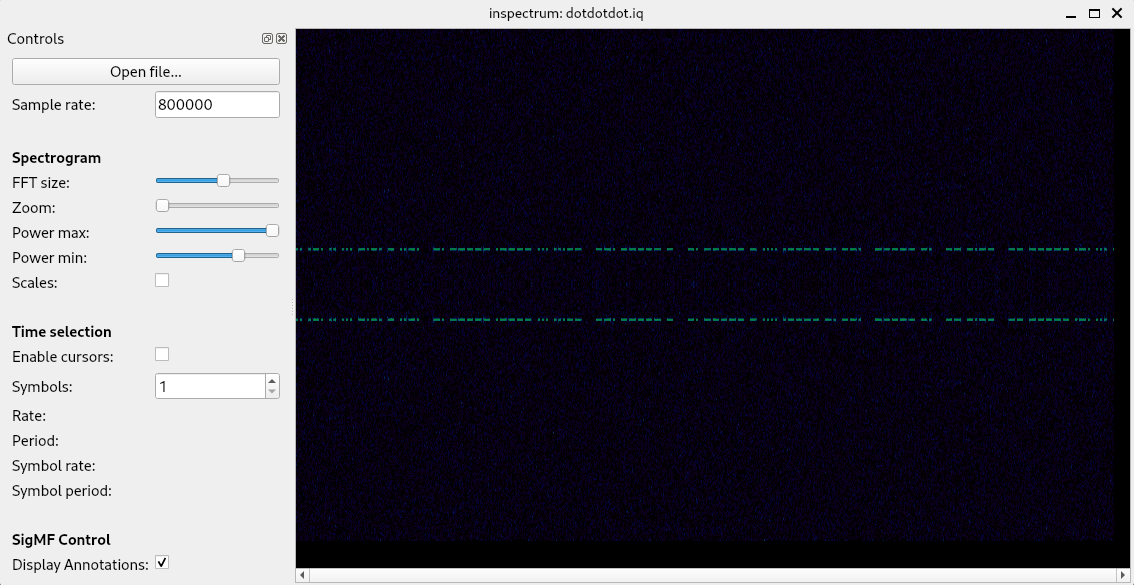The image size is (1134, 585).
Task: Click the Zoom slider handle
Action: [162, 206]
